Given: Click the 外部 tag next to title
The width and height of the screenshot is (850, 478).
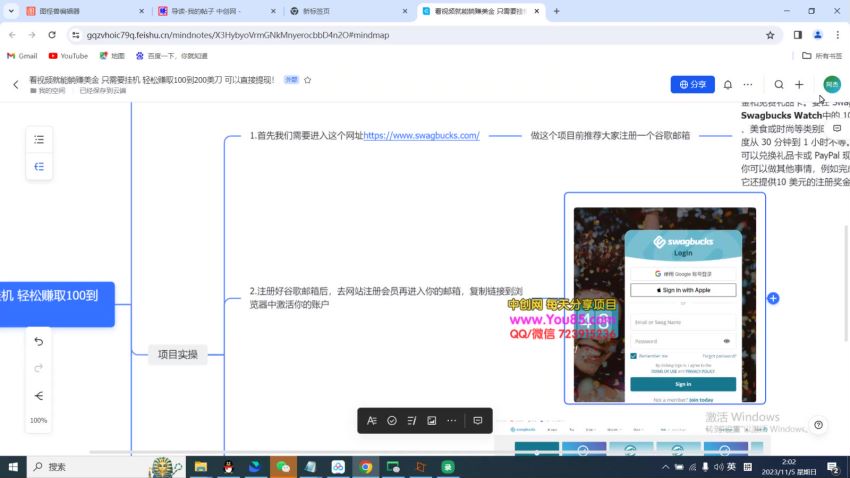Looking at the screenshot, I should [x=292, y=80].
